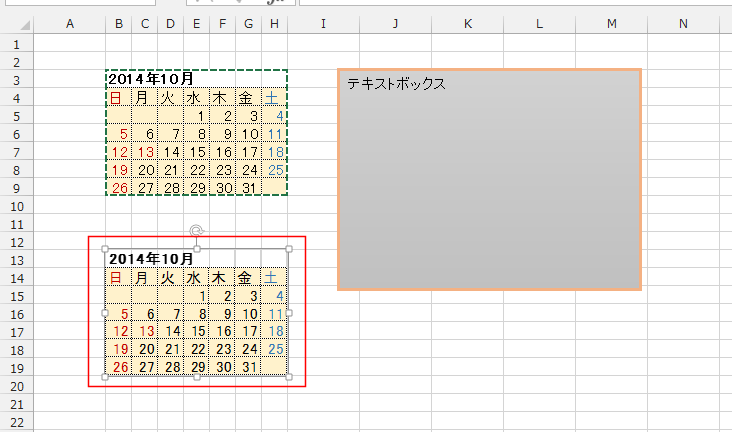This screenshot has width=732, height=432.
Task: Select row 1 header
Action: click(17, 44)
